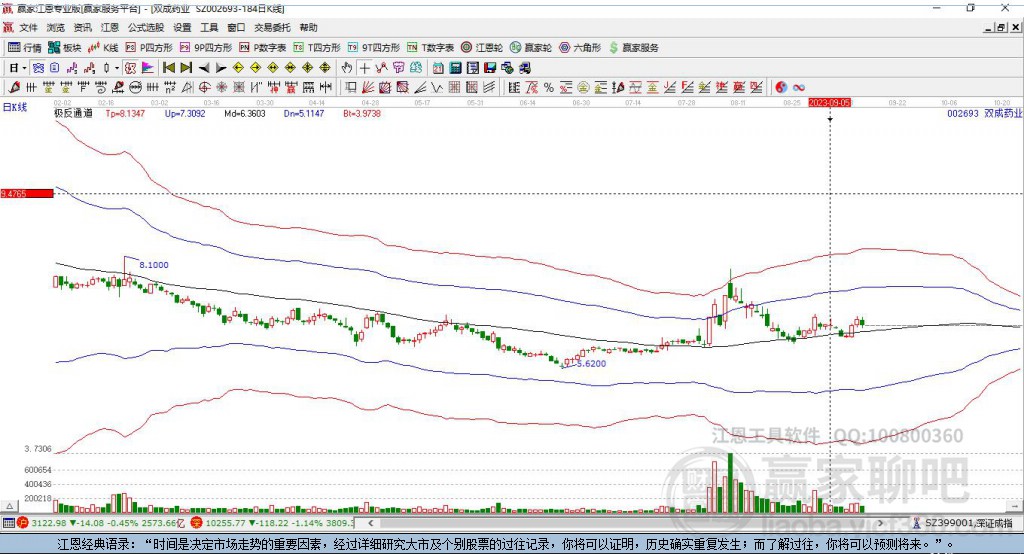Select the Tp=8.1347 indicator value

click(x=125, y=114)
